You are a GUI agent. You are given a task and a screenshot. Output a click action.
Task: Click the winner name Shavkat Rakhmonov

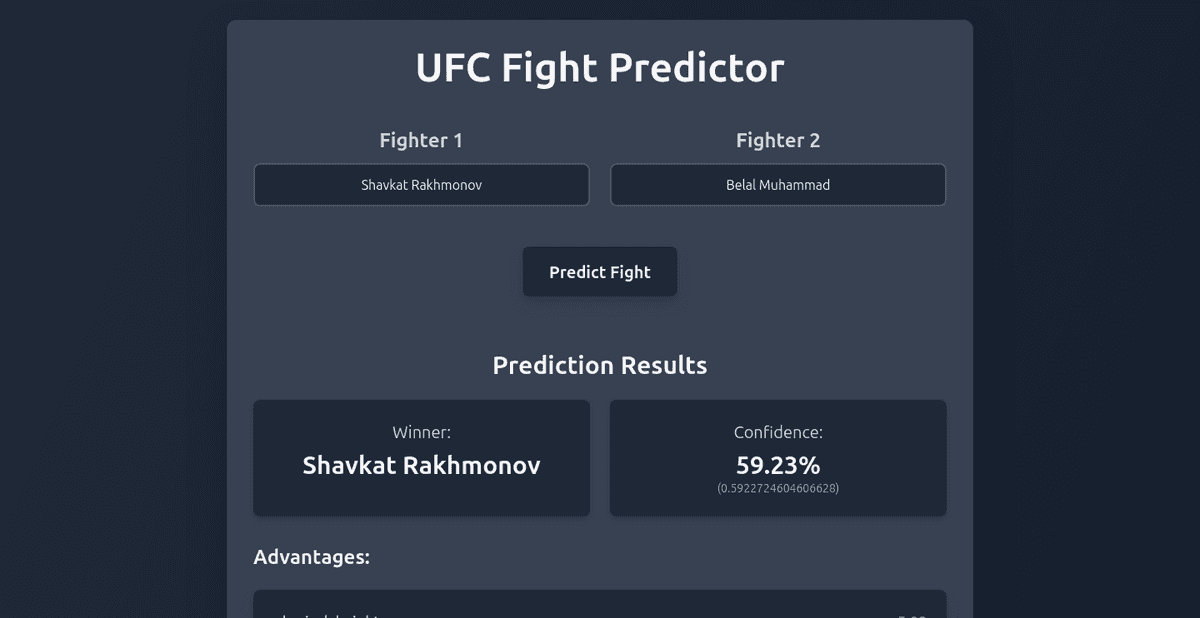[421, 465]
